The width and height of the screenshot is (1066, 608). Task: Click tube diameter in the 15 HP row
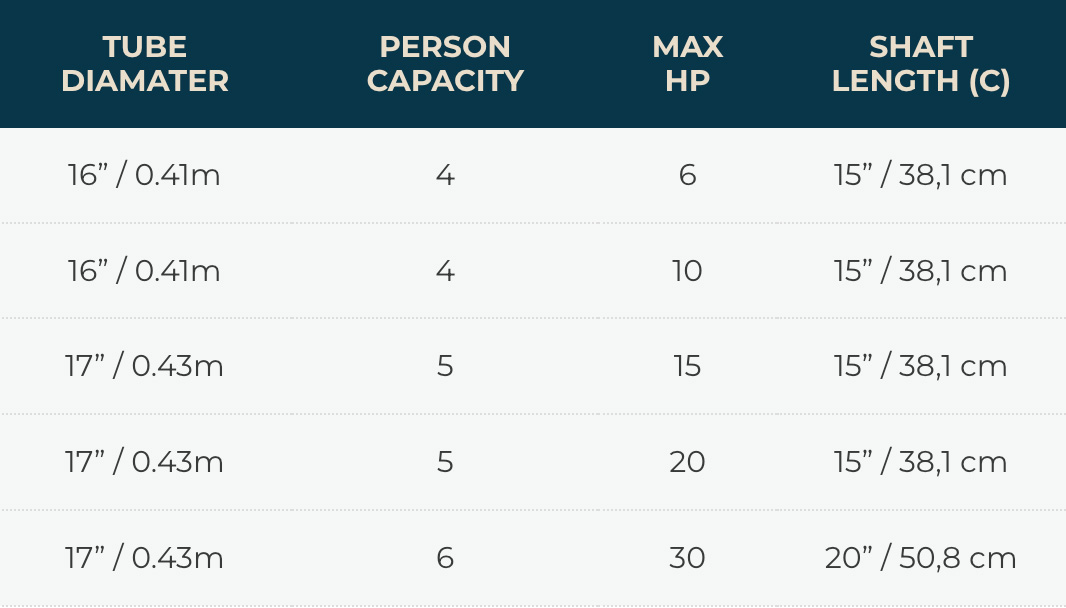point(144,366)
